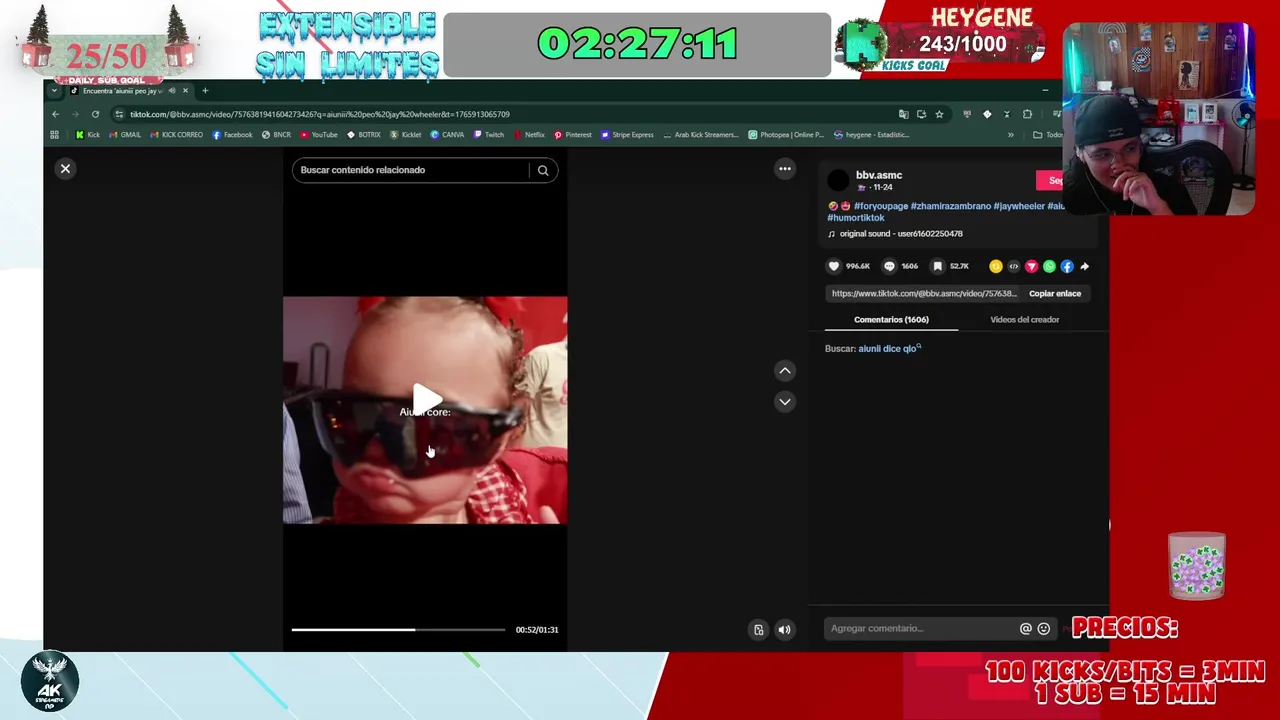Expand the bookmarks overflow chevron
The width and height of the screenshot is (1280, 720).
[x=1010, y=135]
